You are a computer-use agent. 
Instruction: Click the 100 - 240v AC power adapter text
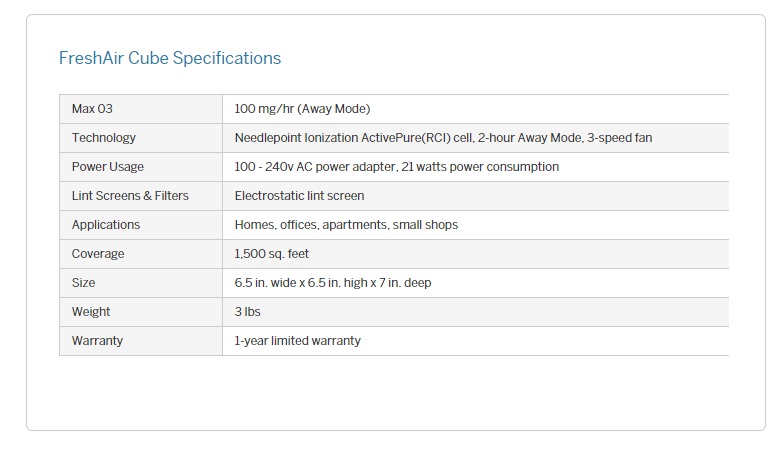[x=317, y=167]
